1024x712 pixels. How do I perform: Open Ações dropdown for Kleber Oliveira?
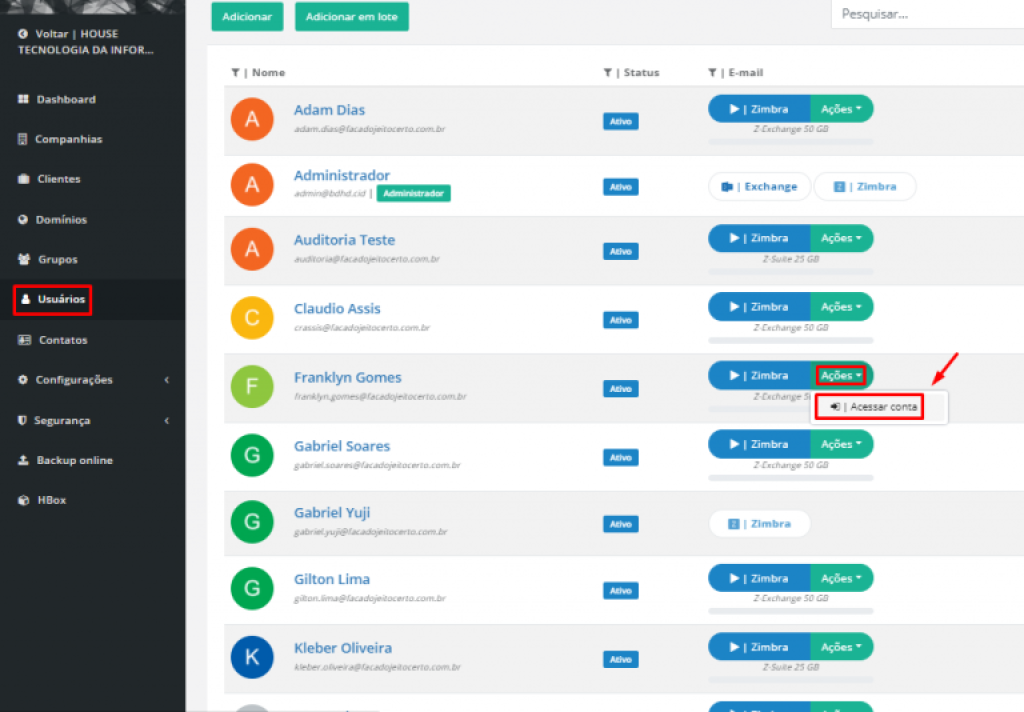tap(841, 647)
